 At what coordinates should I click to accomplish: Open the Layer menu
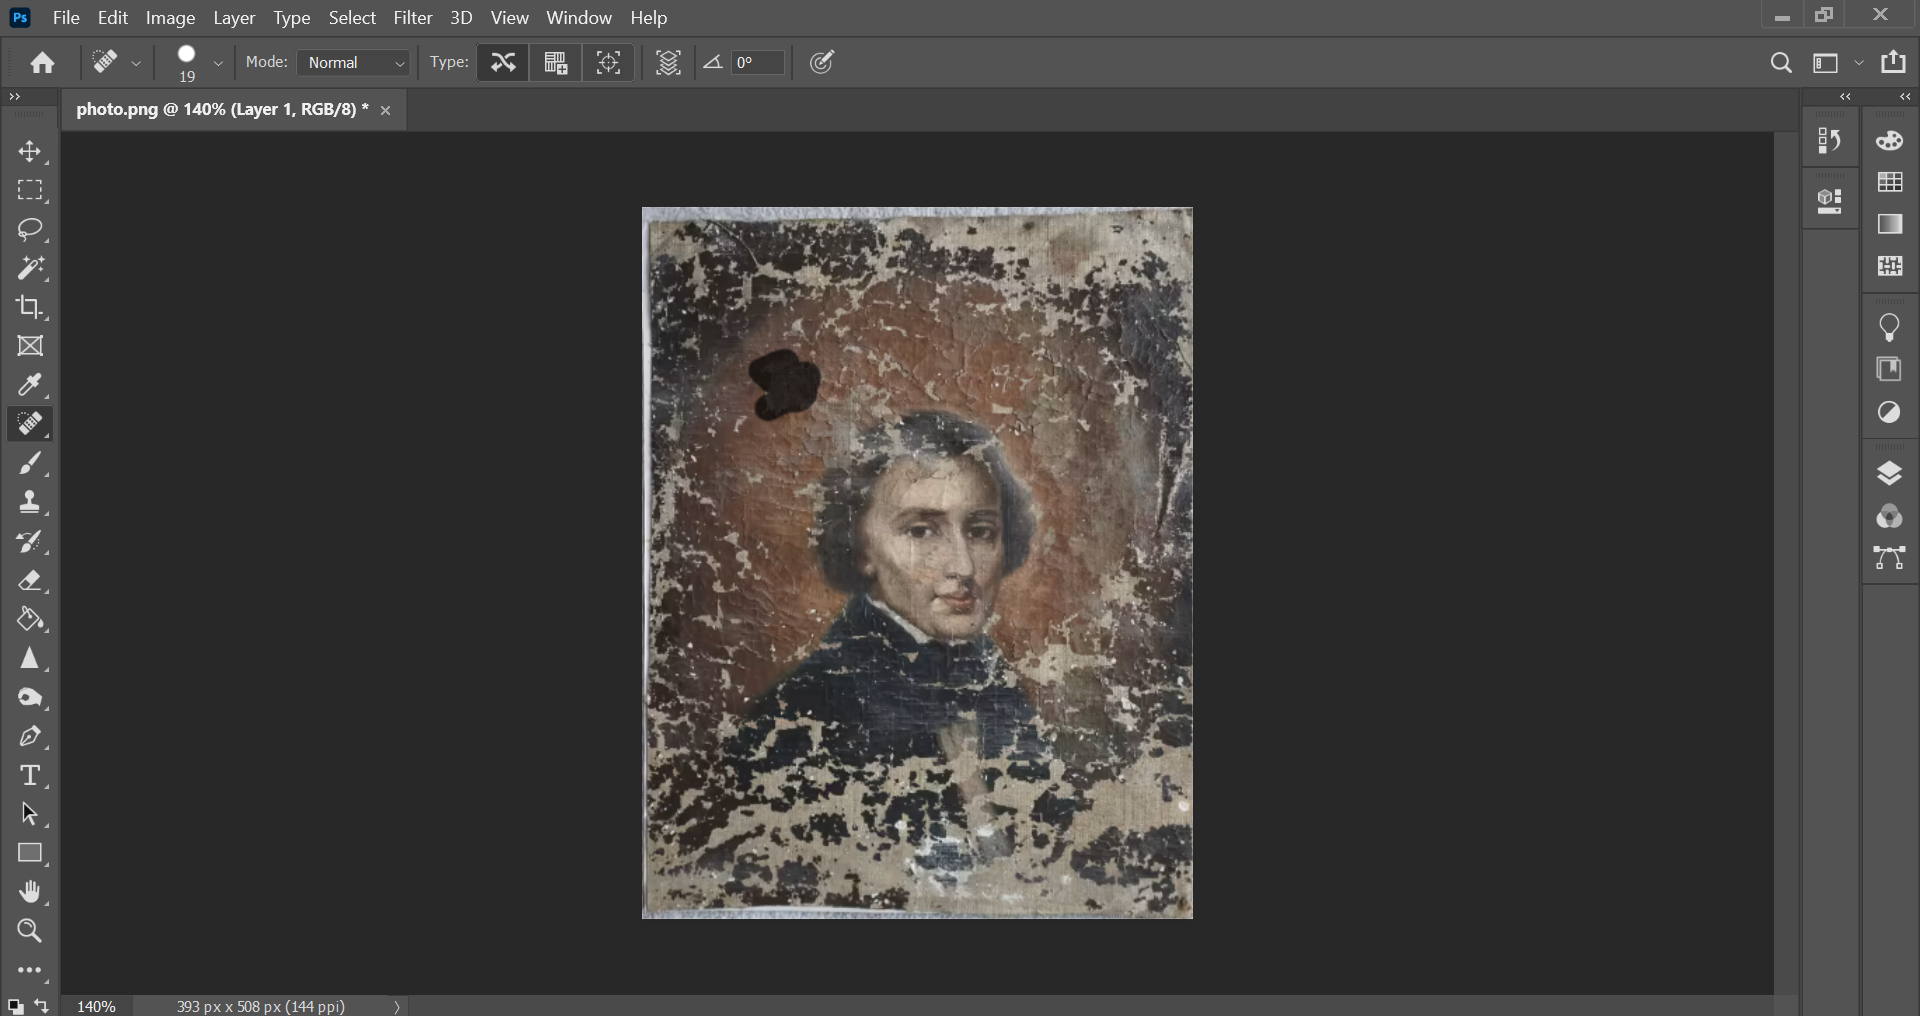coord(235,18)
